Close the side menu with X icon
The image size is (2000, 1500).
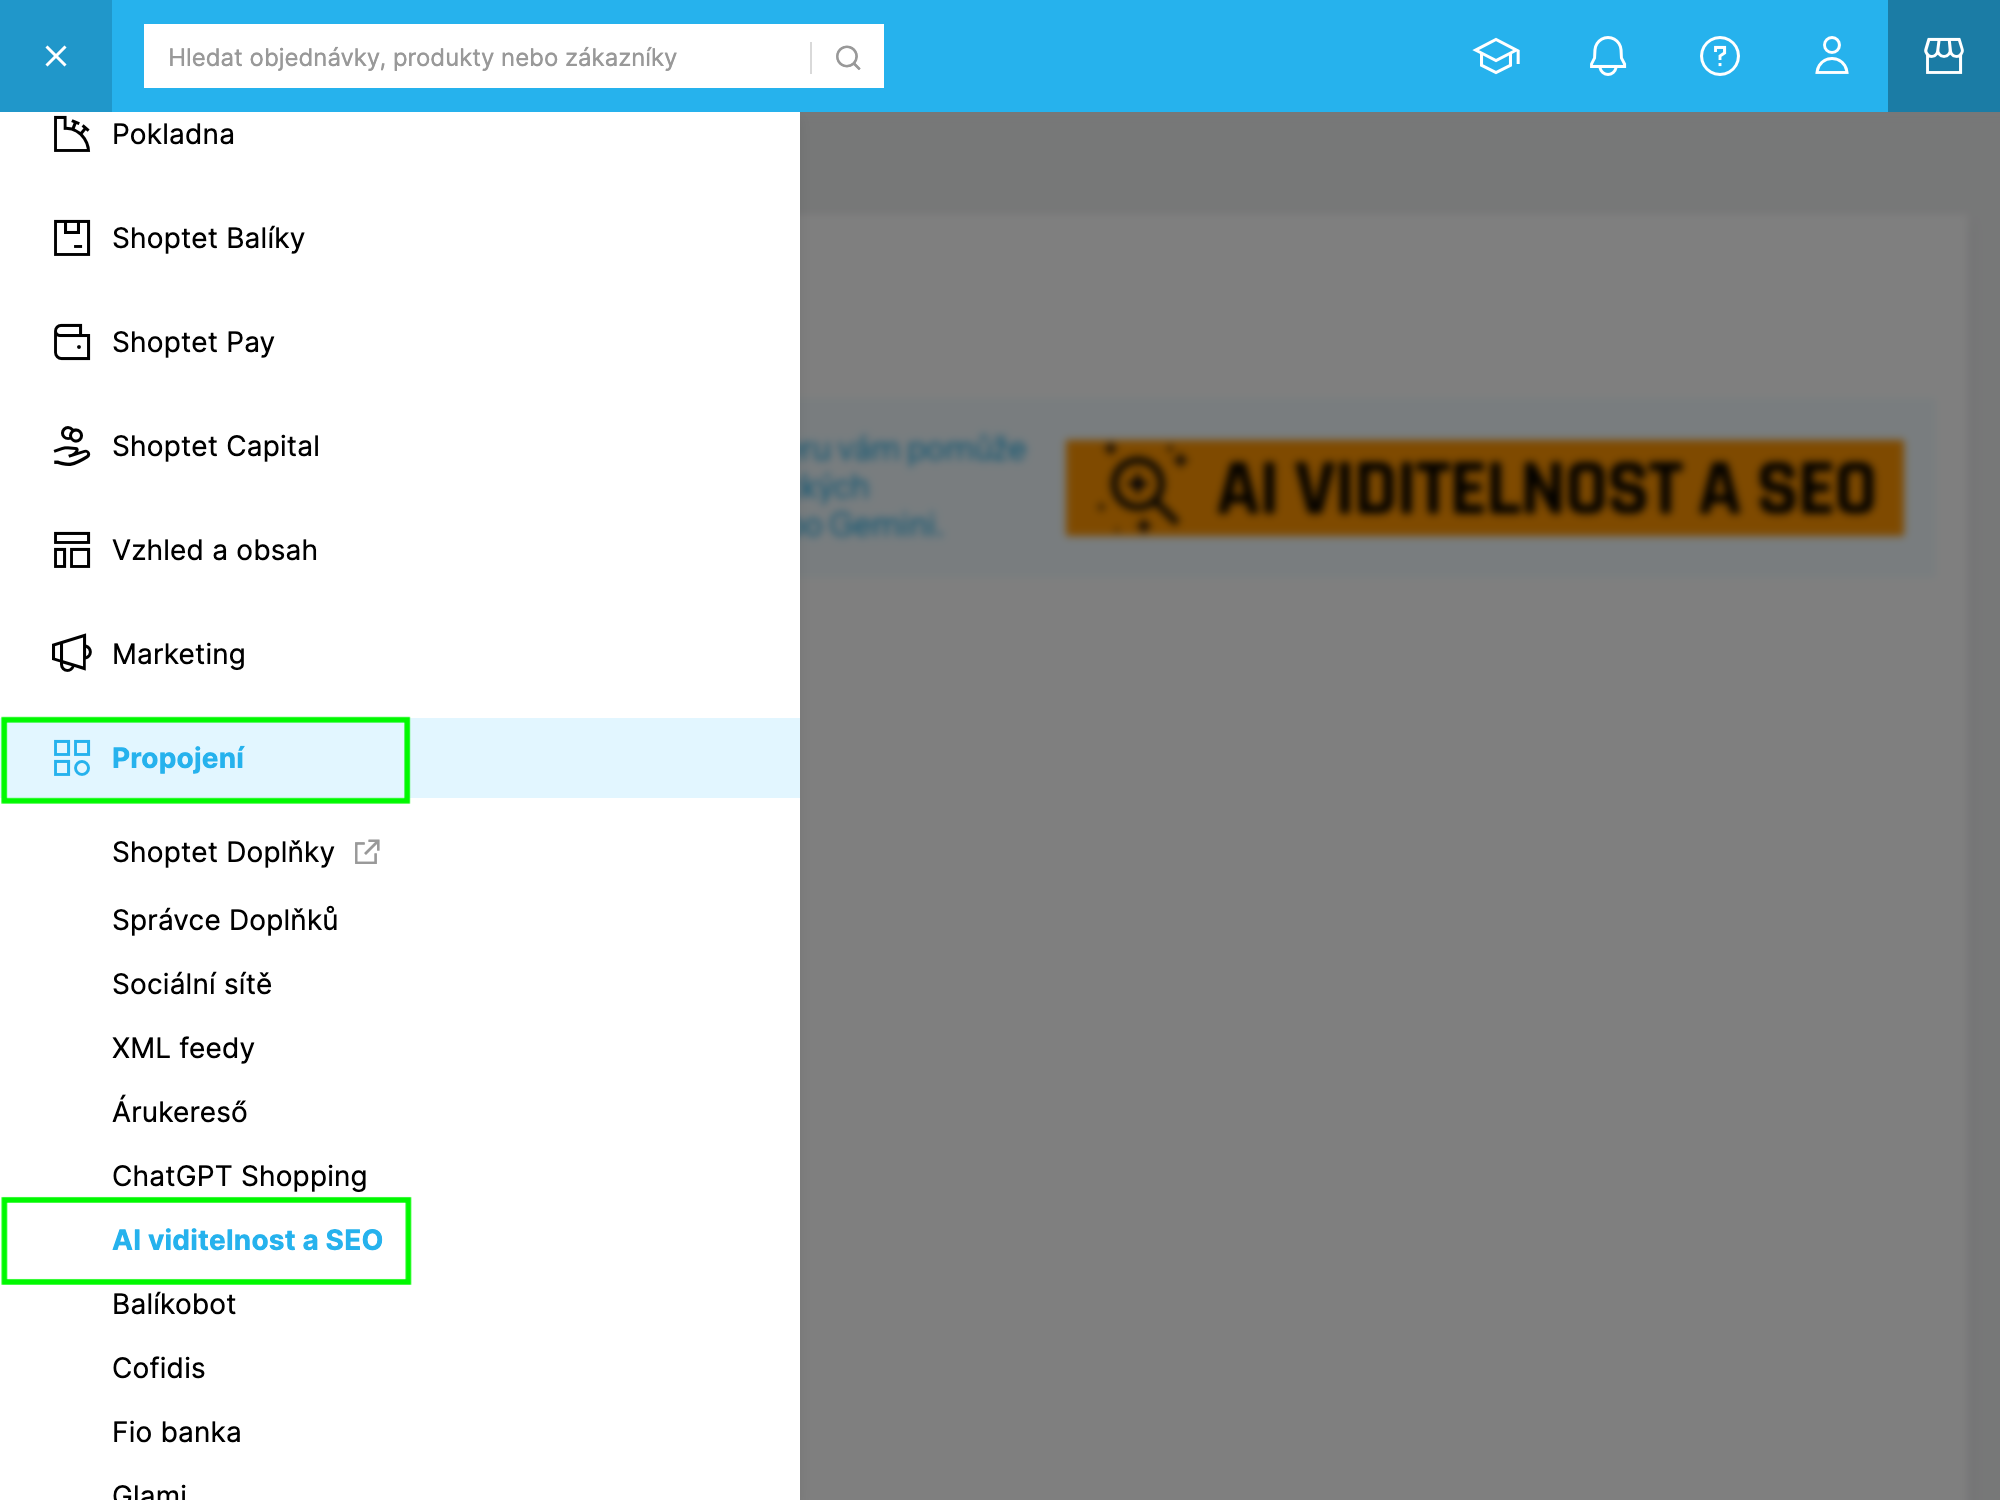pyautogui.click(x=56, y=56)
